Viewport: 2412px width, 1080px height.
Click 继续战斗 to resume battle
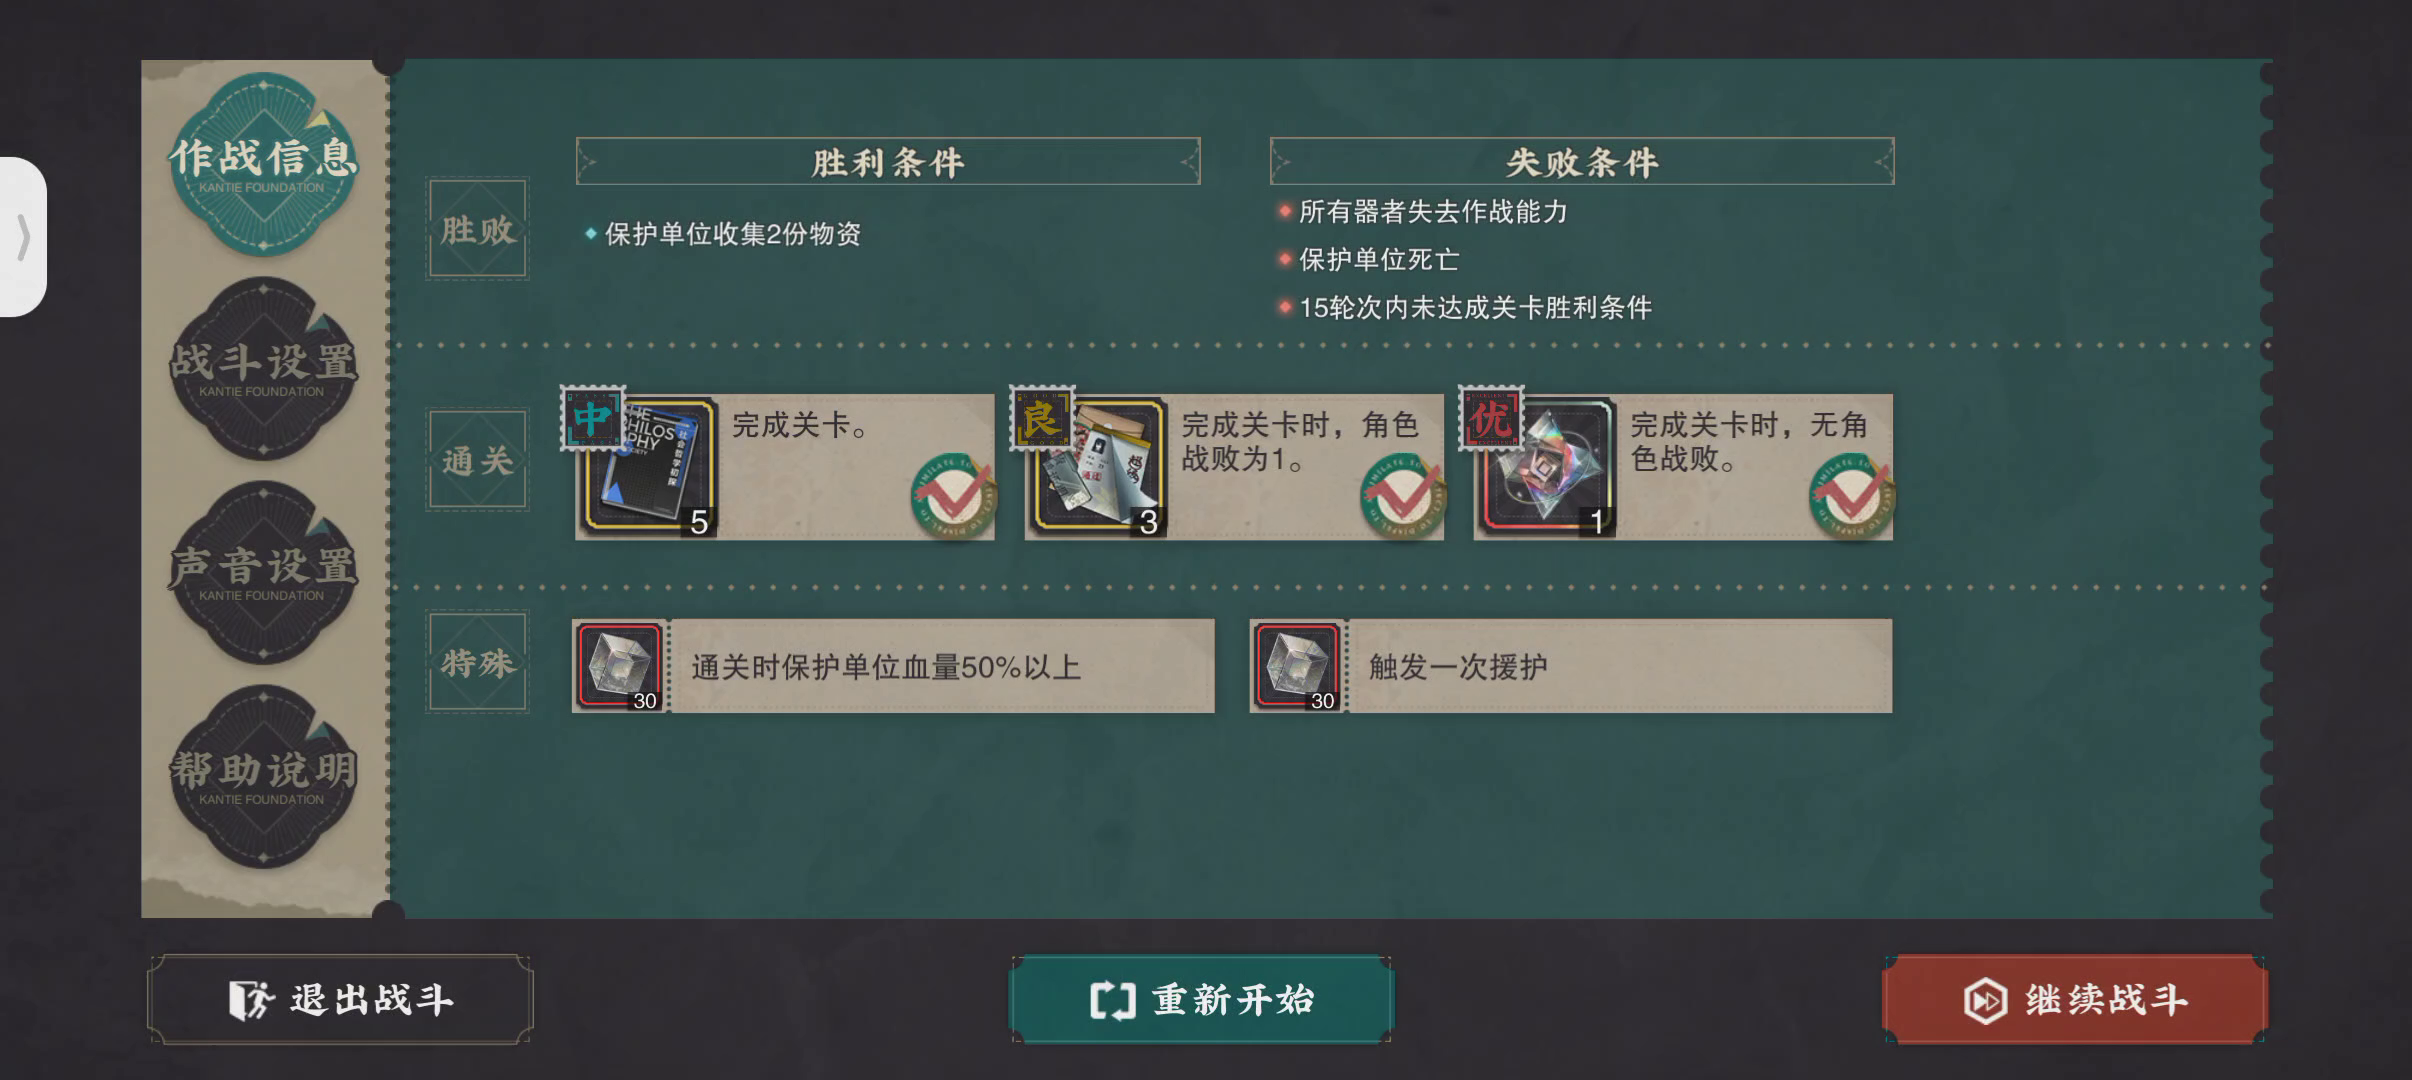2075,999
